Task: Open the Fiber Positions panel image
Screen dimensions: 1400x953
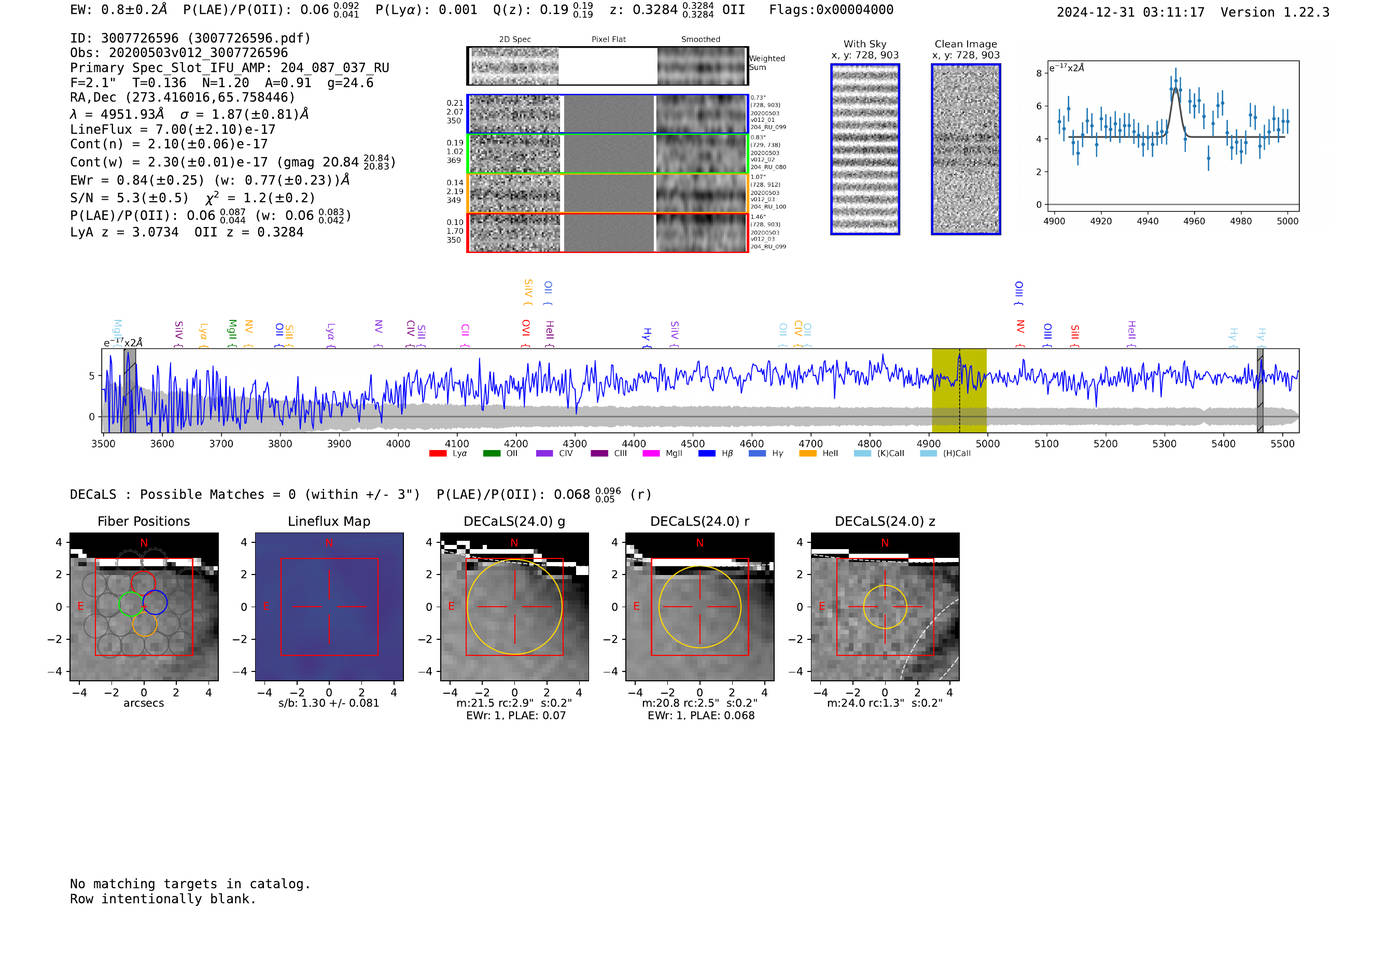Action: coord(144,608)
